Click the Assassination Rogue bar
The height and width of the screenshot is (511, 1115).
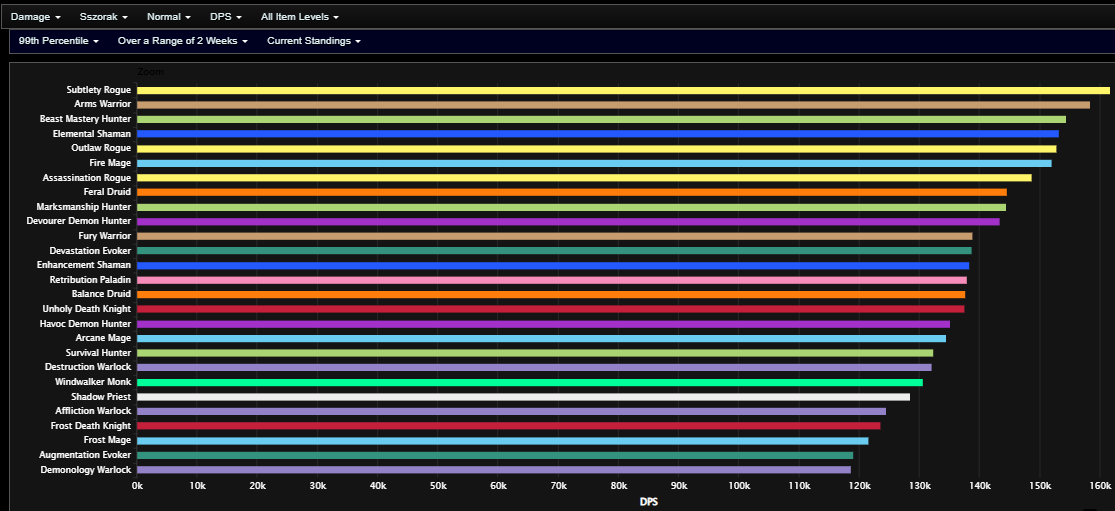[584, 178]
